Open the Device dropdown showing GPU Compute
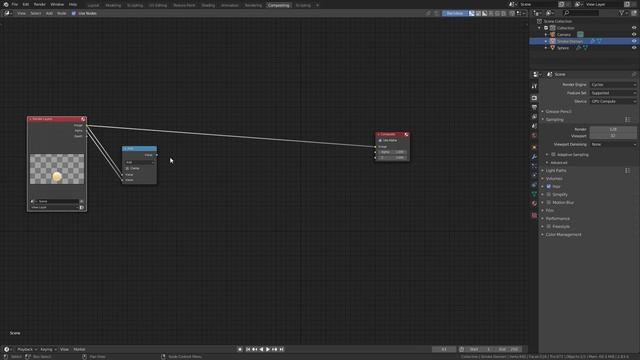The height and width of the screenshot is (360, 640). pyautogui.click(x=613, y=101)
